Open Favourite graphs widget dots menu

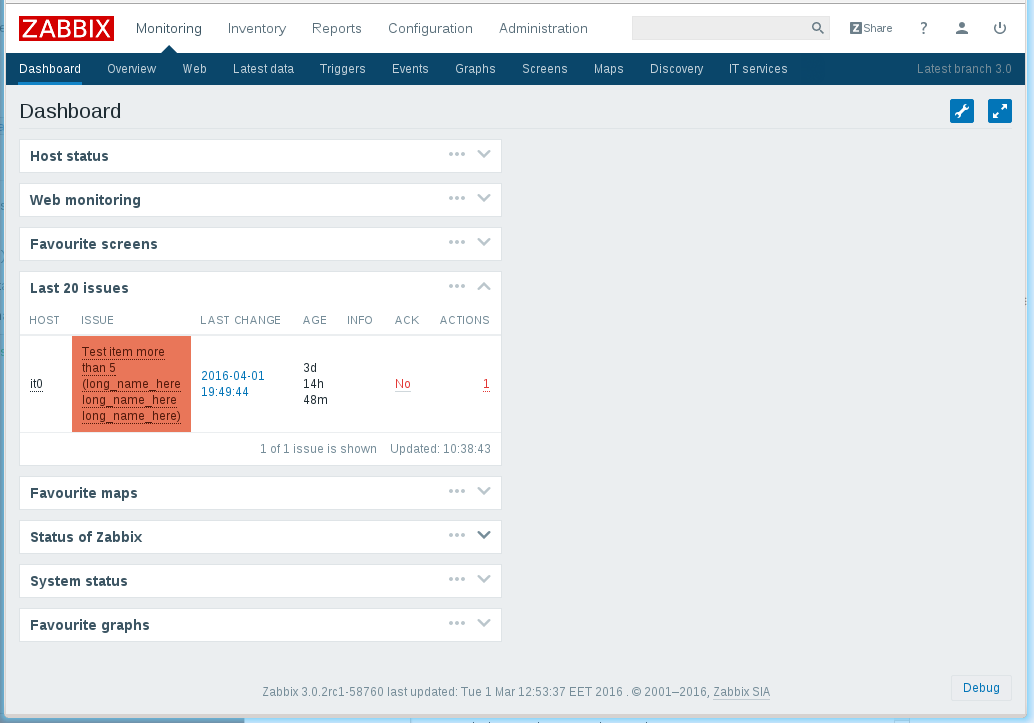[x=457, y=623]
